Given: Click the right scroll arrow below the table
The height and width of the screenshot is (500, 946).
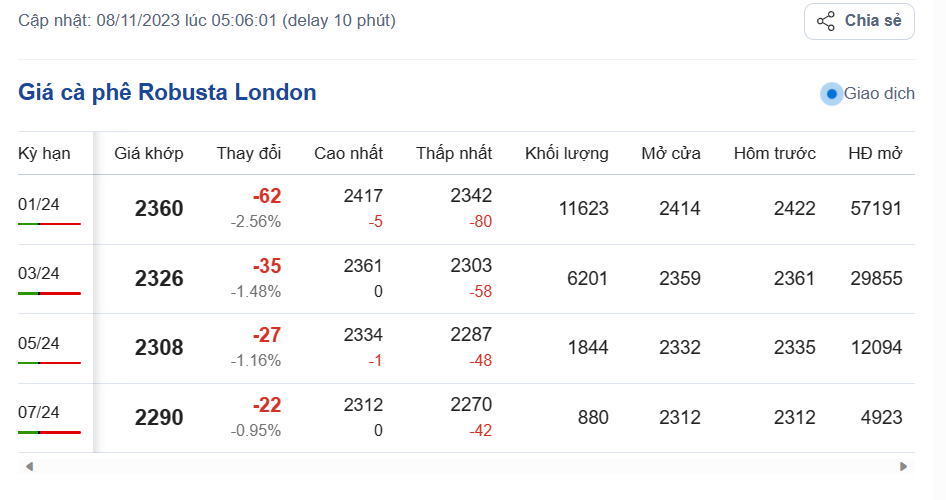Looking at the screenshot, I should point(903,466).
